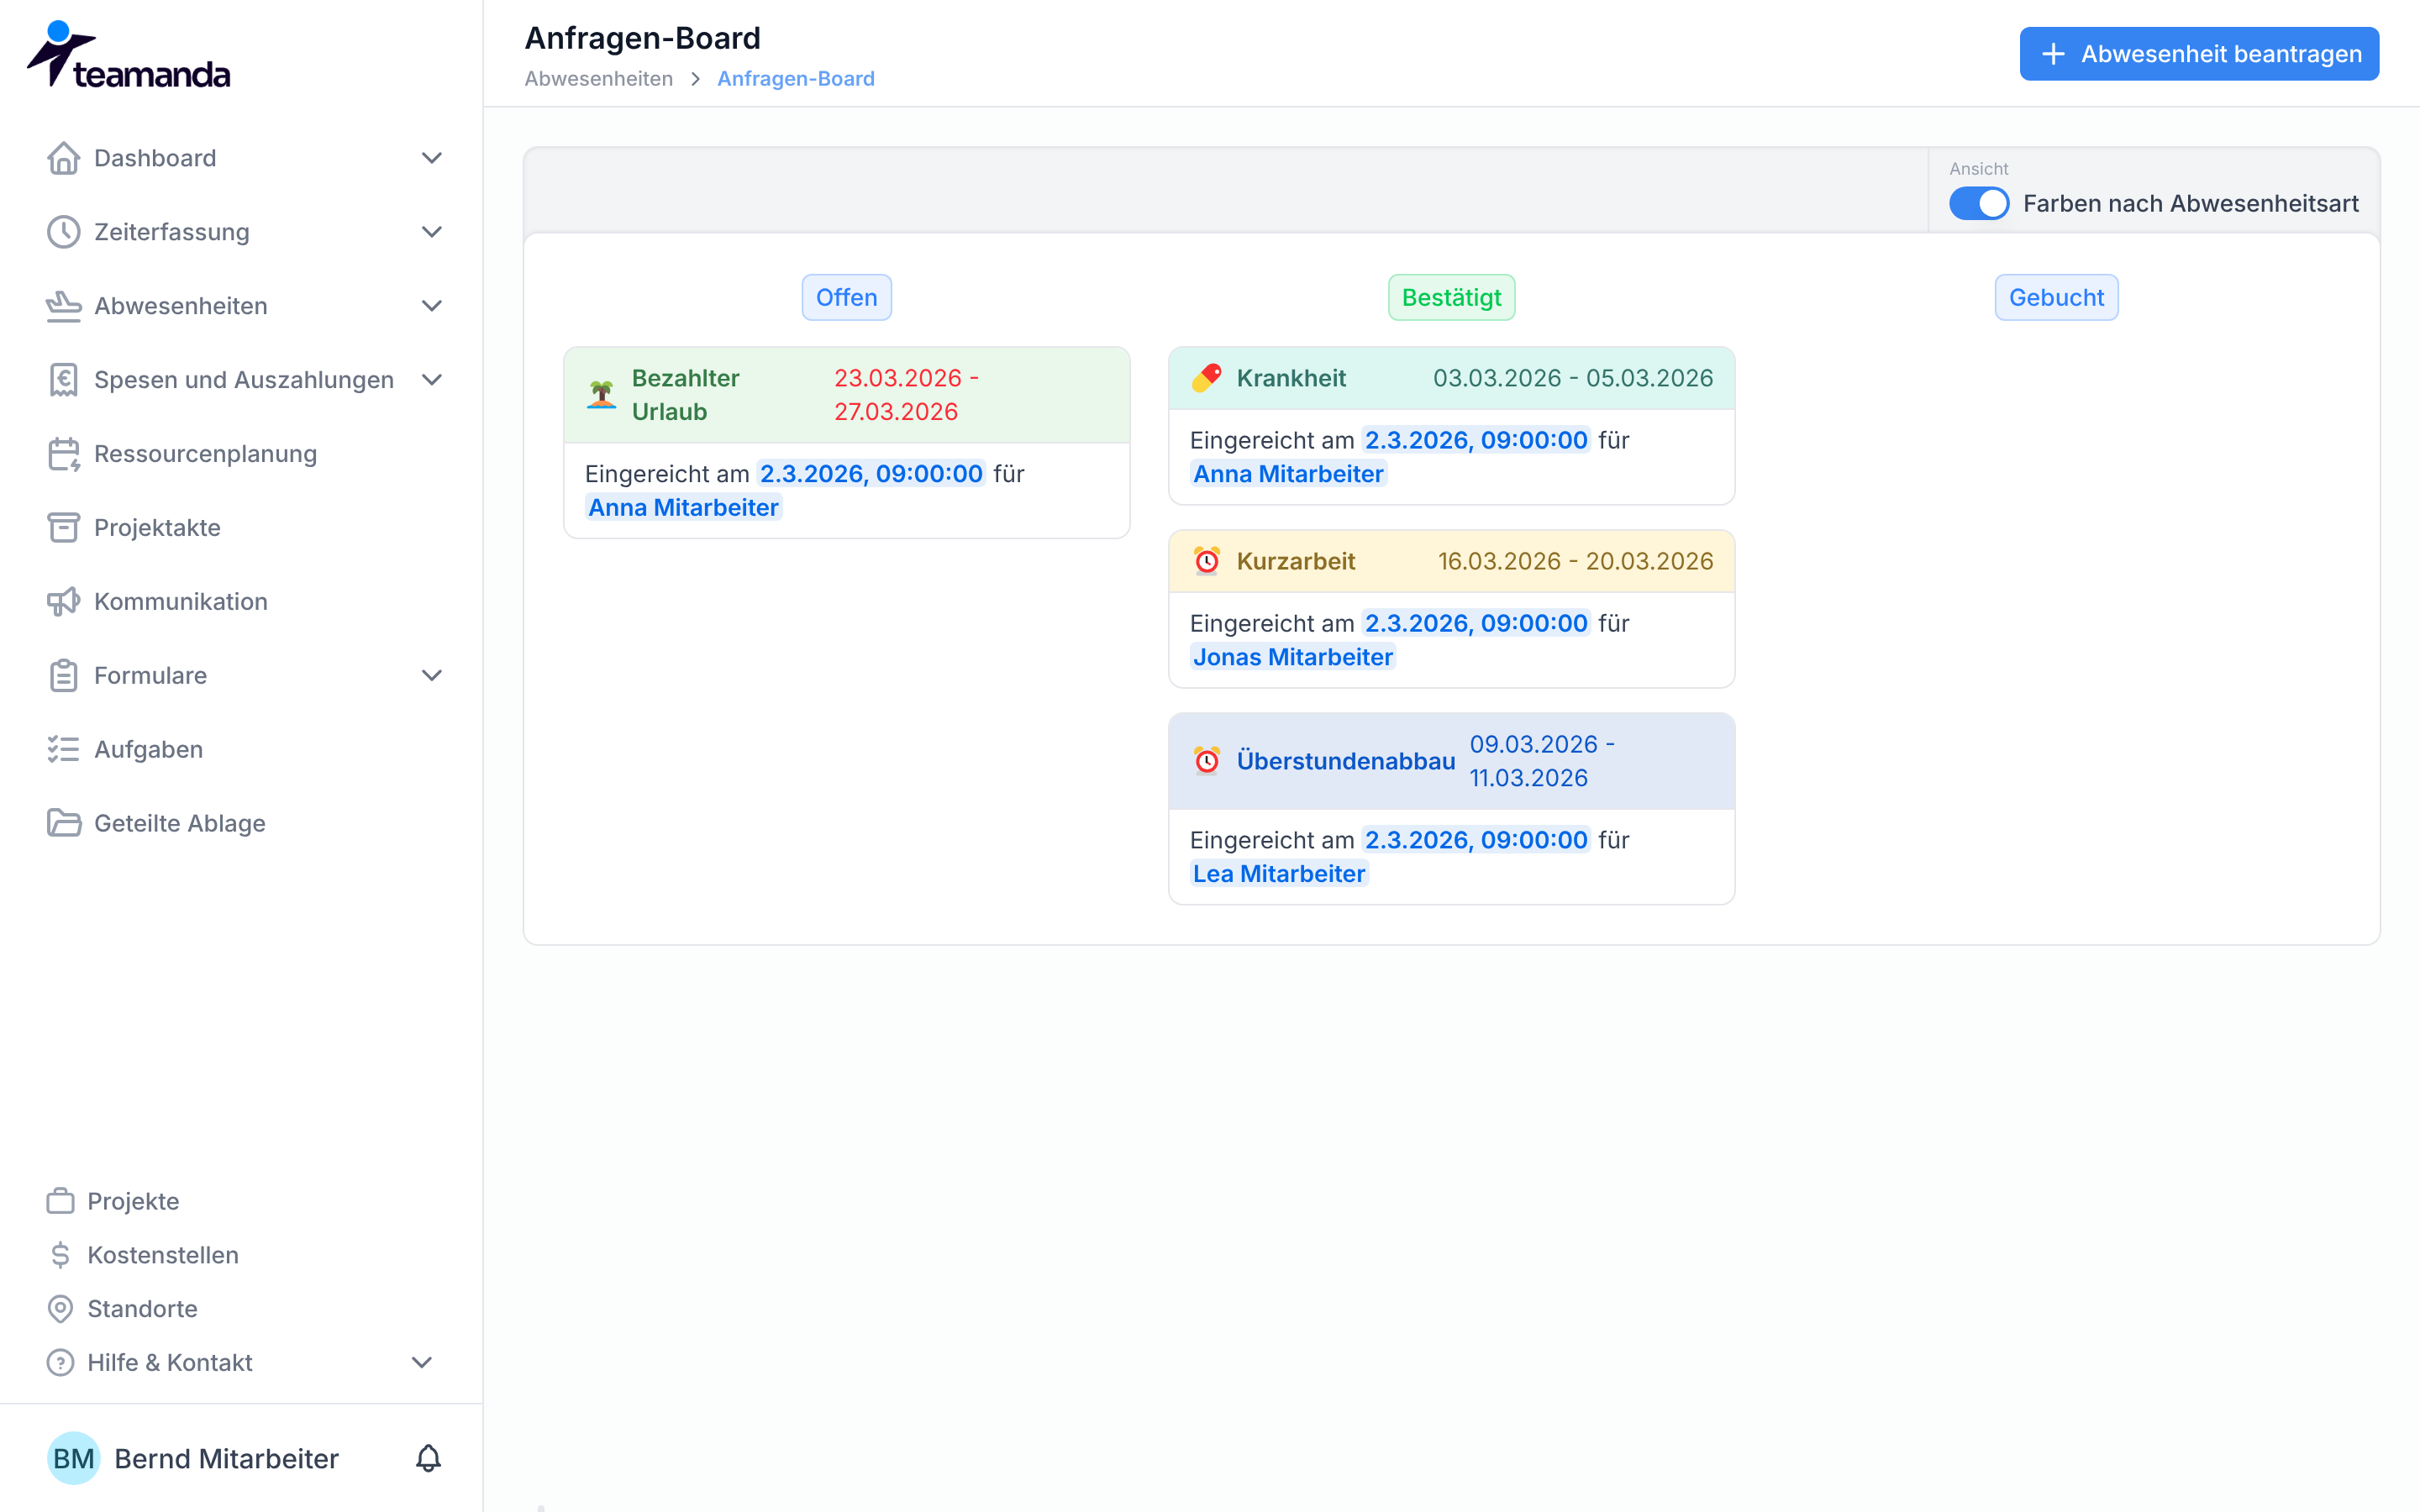Click the Standorte location pin icon
This screenshot has height=1512, width=2420.
coord(61,1309)
